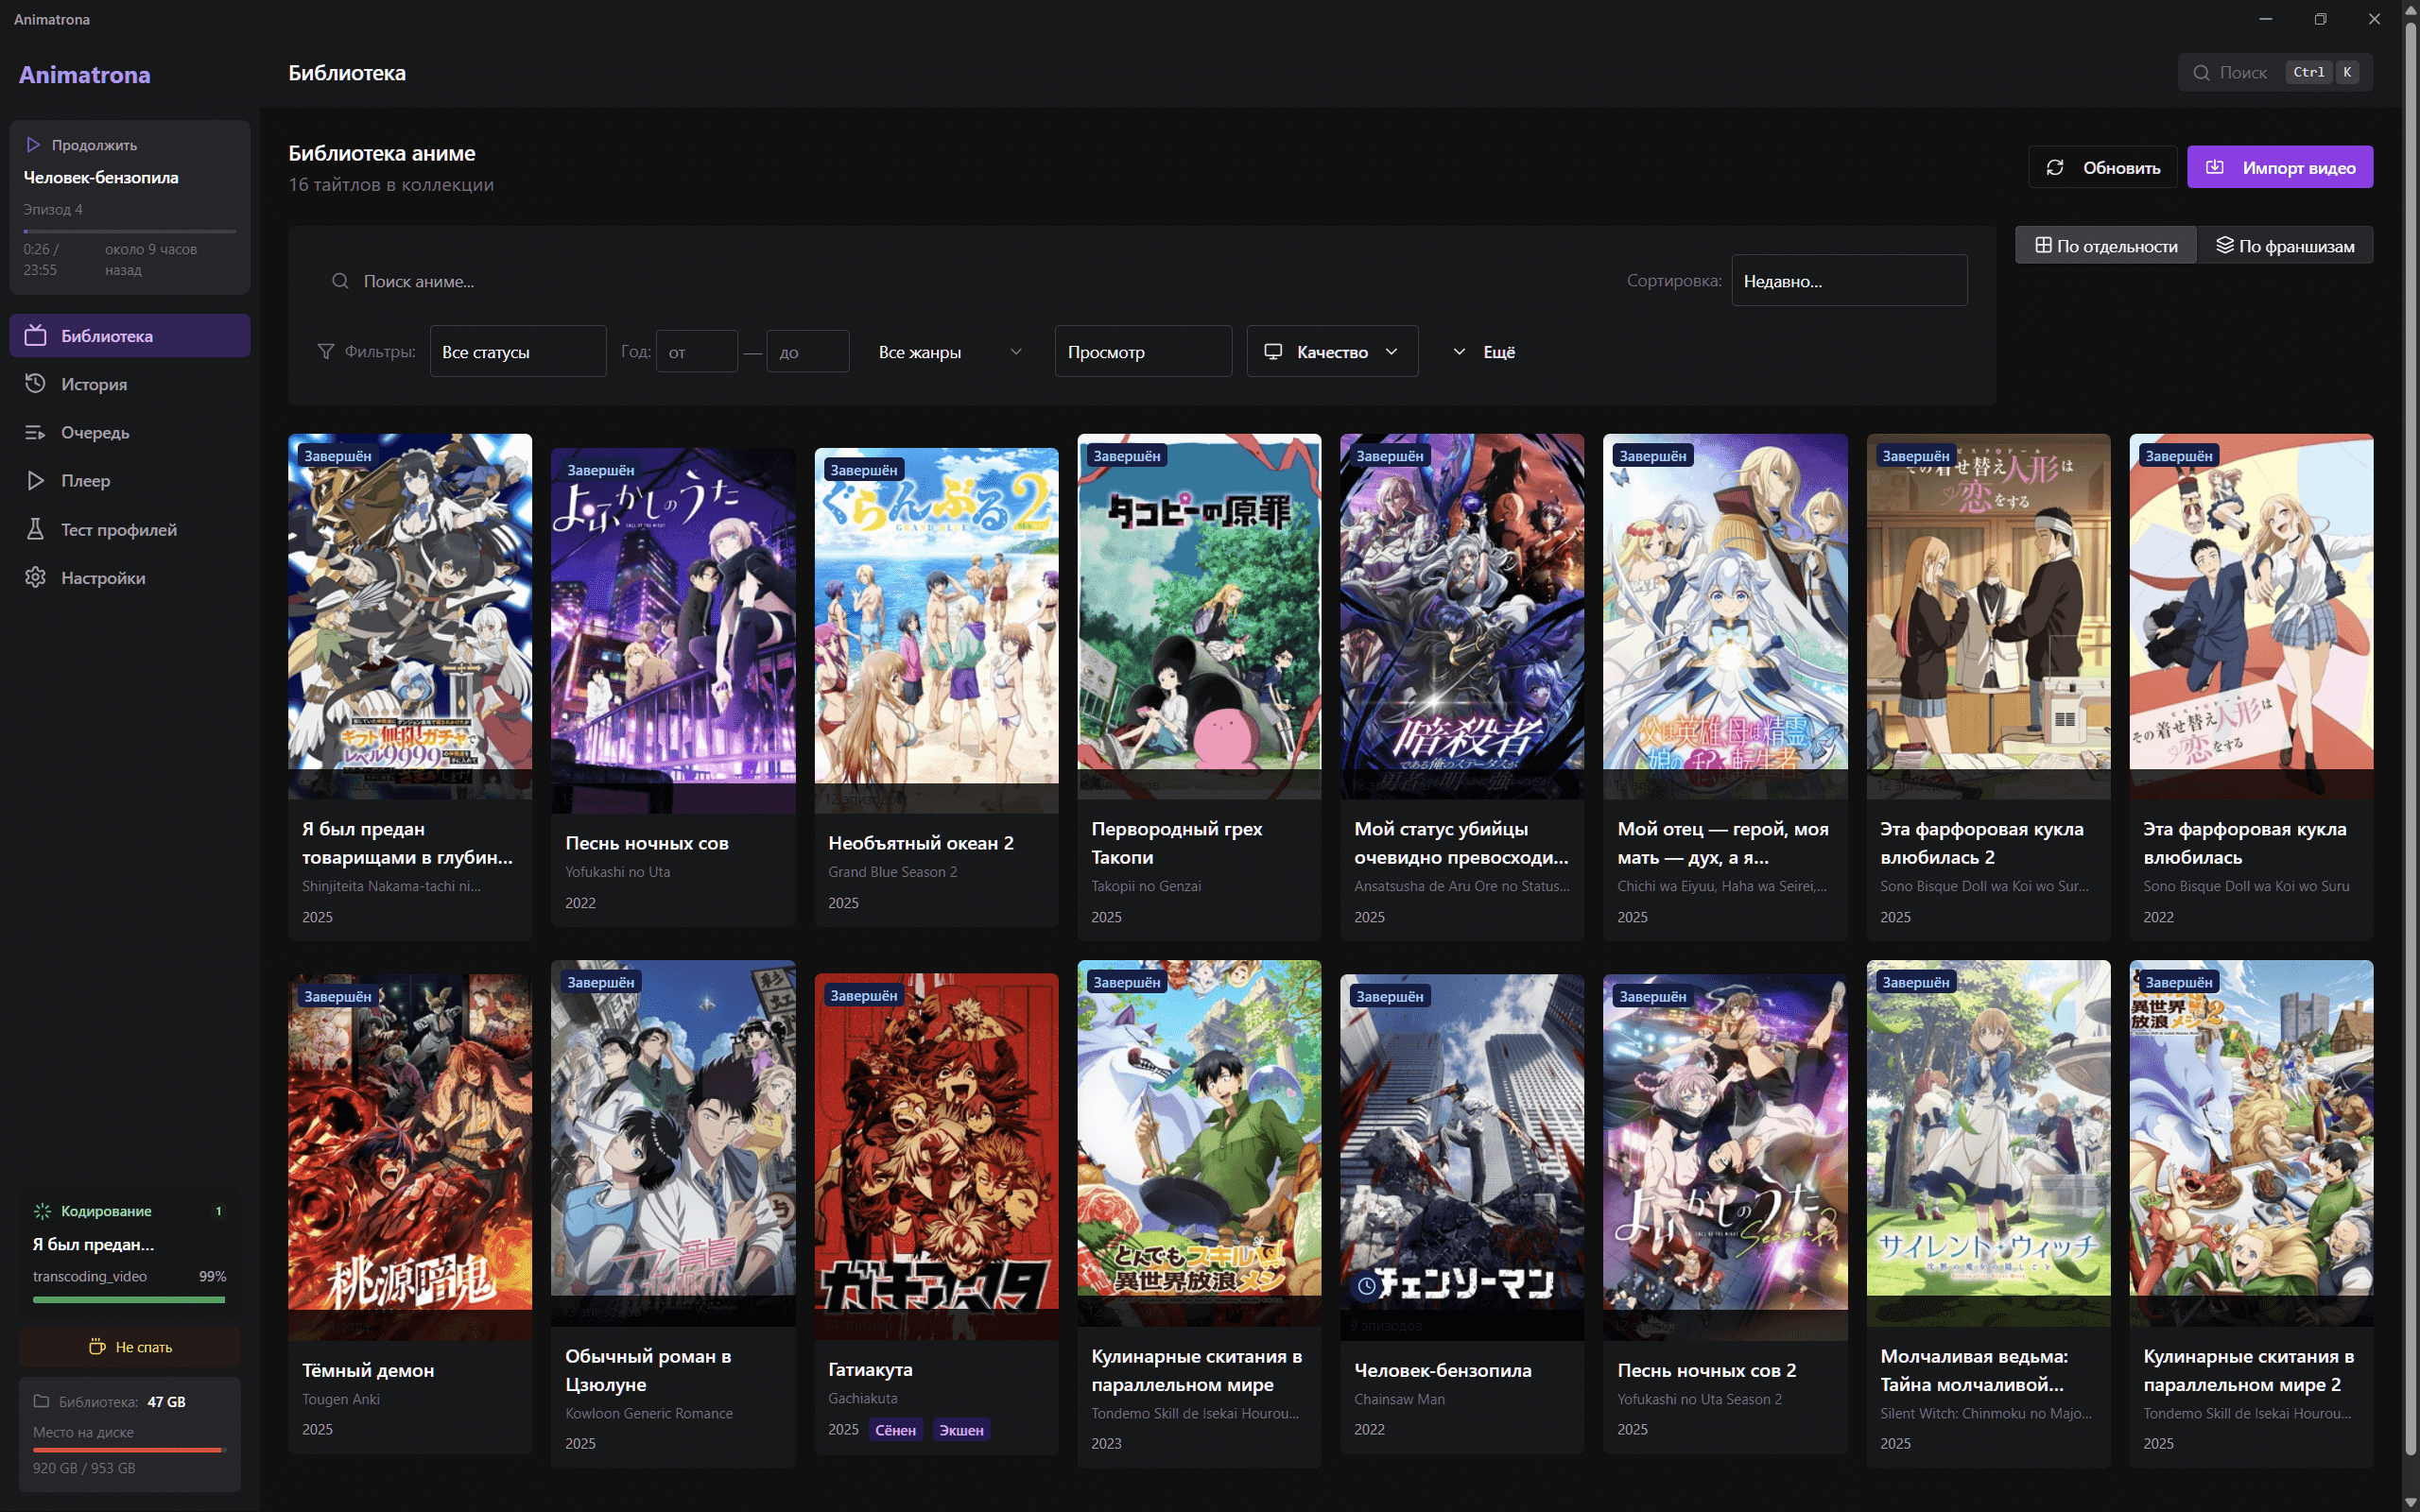Open the Качество filter dropdown

(1331, 352)
